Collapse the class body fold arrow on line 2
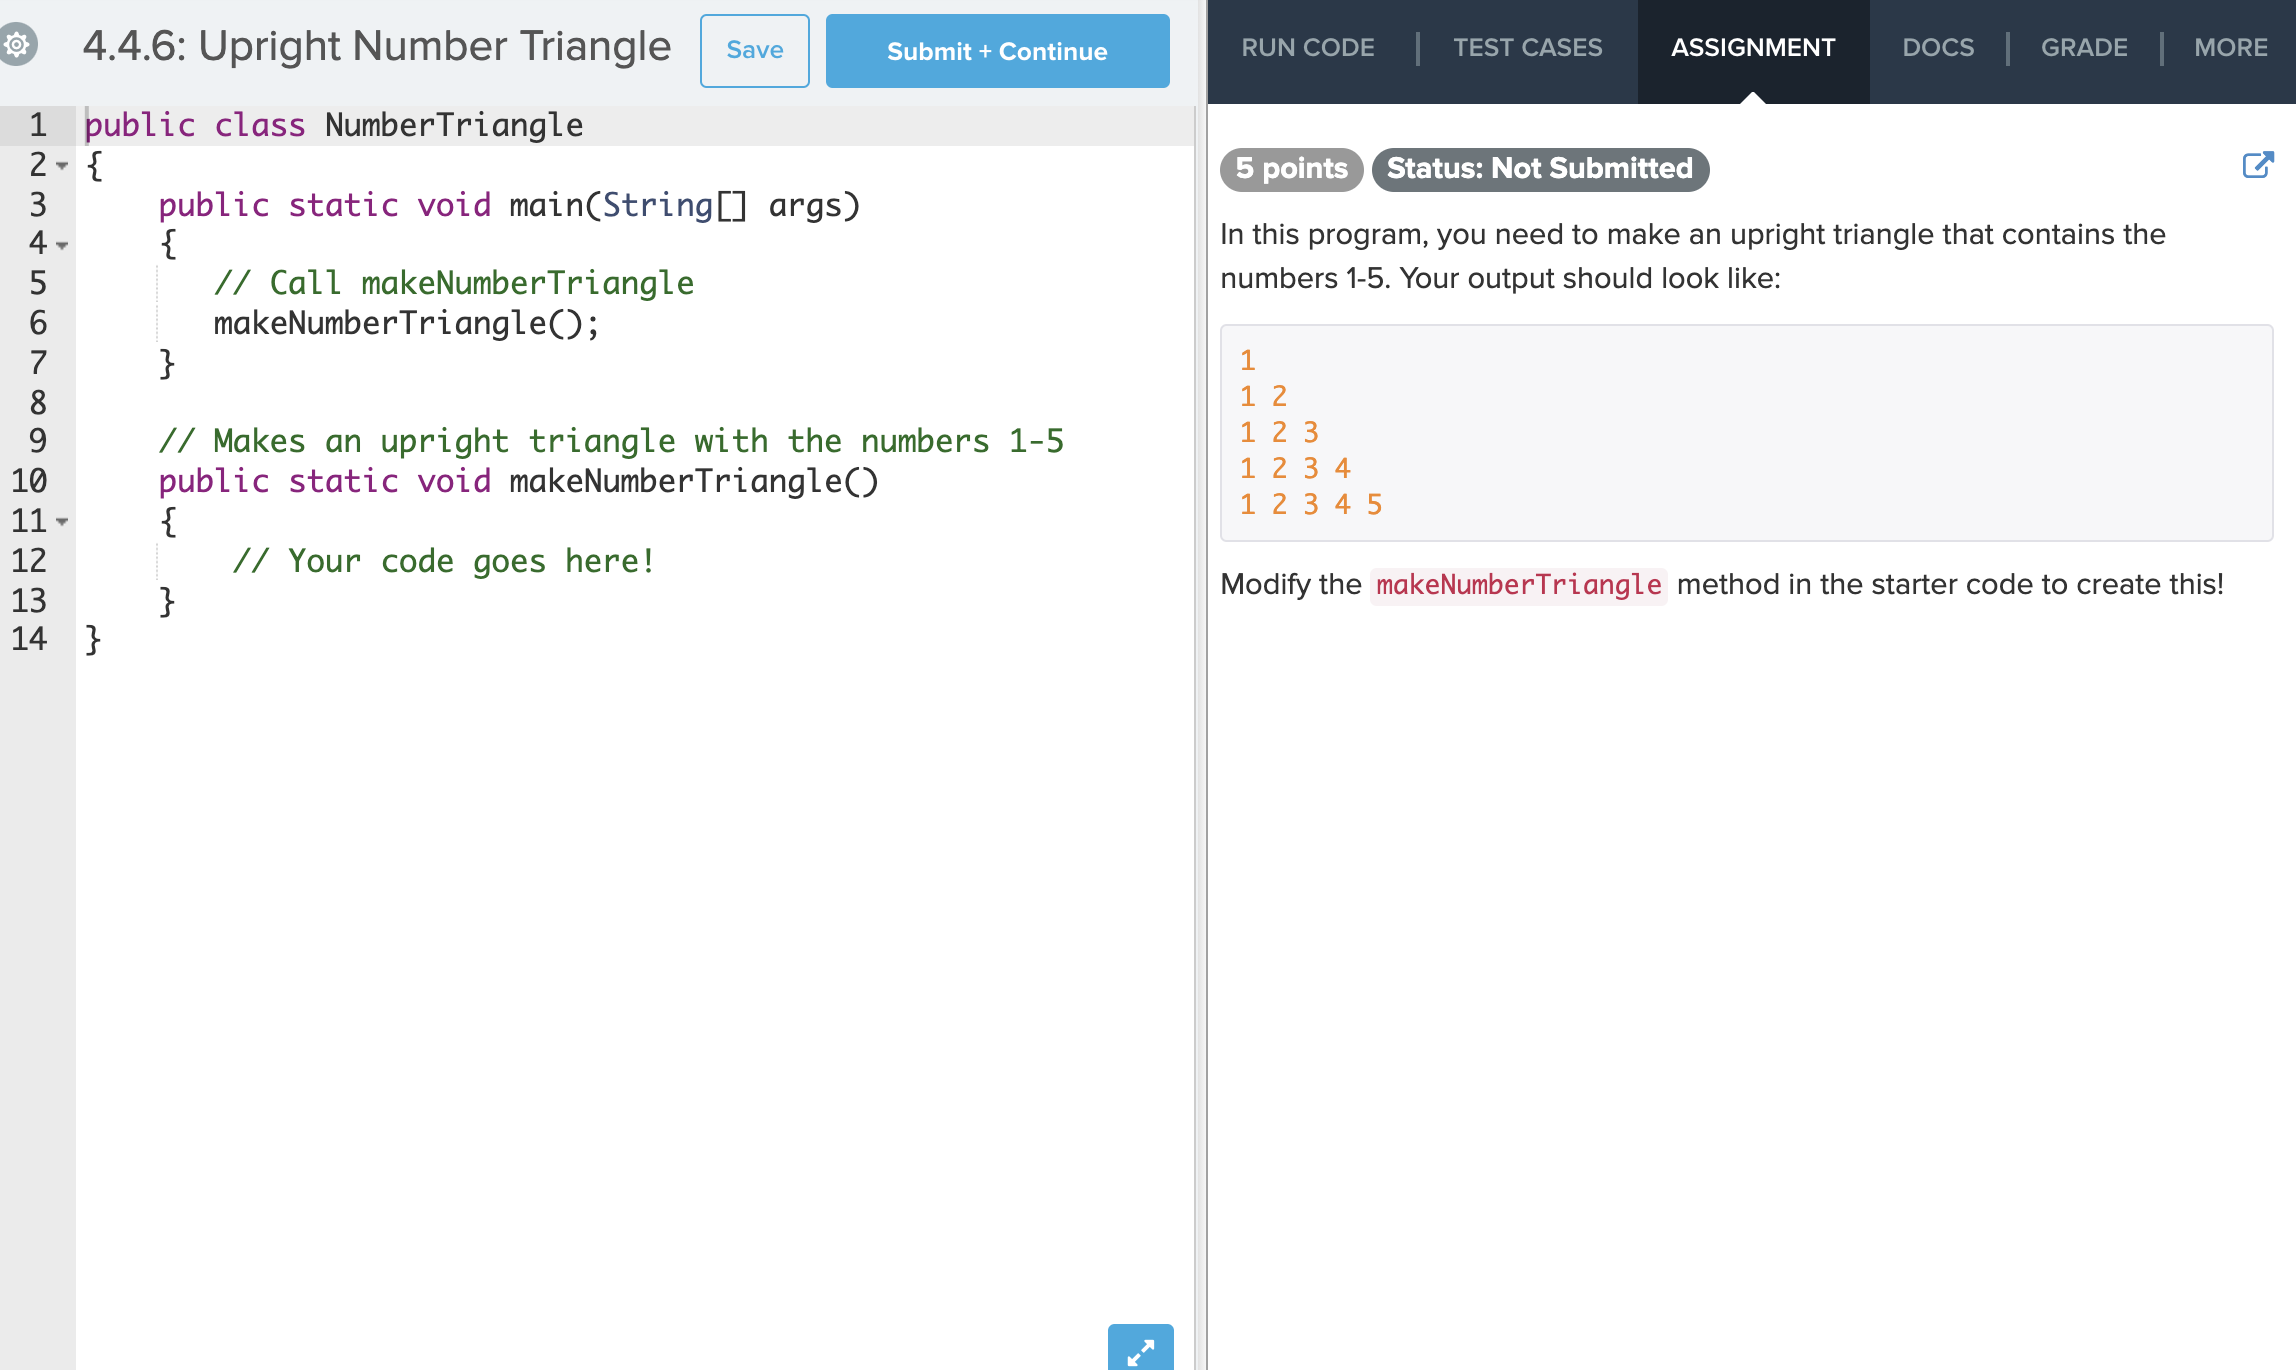This screenshot has width=2296, height=1370. [x=62, y=166]
